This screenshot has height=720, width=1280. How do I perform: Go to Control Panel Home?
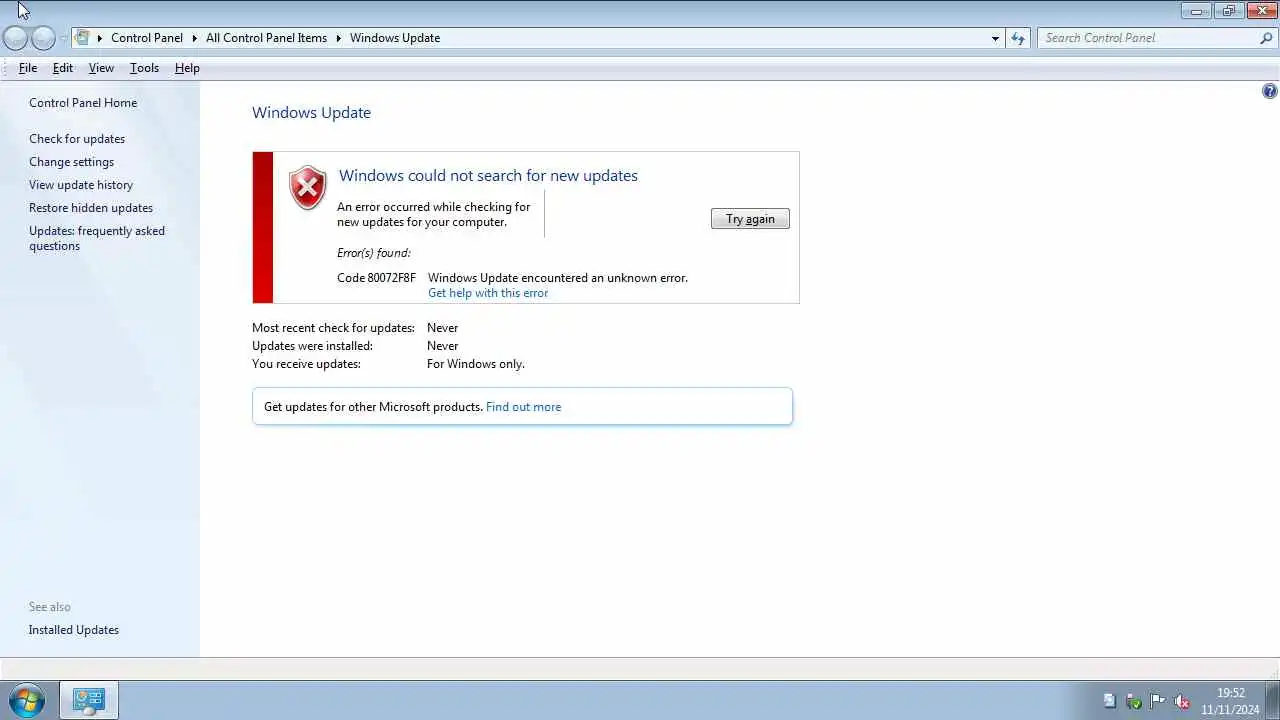[83, 103]
